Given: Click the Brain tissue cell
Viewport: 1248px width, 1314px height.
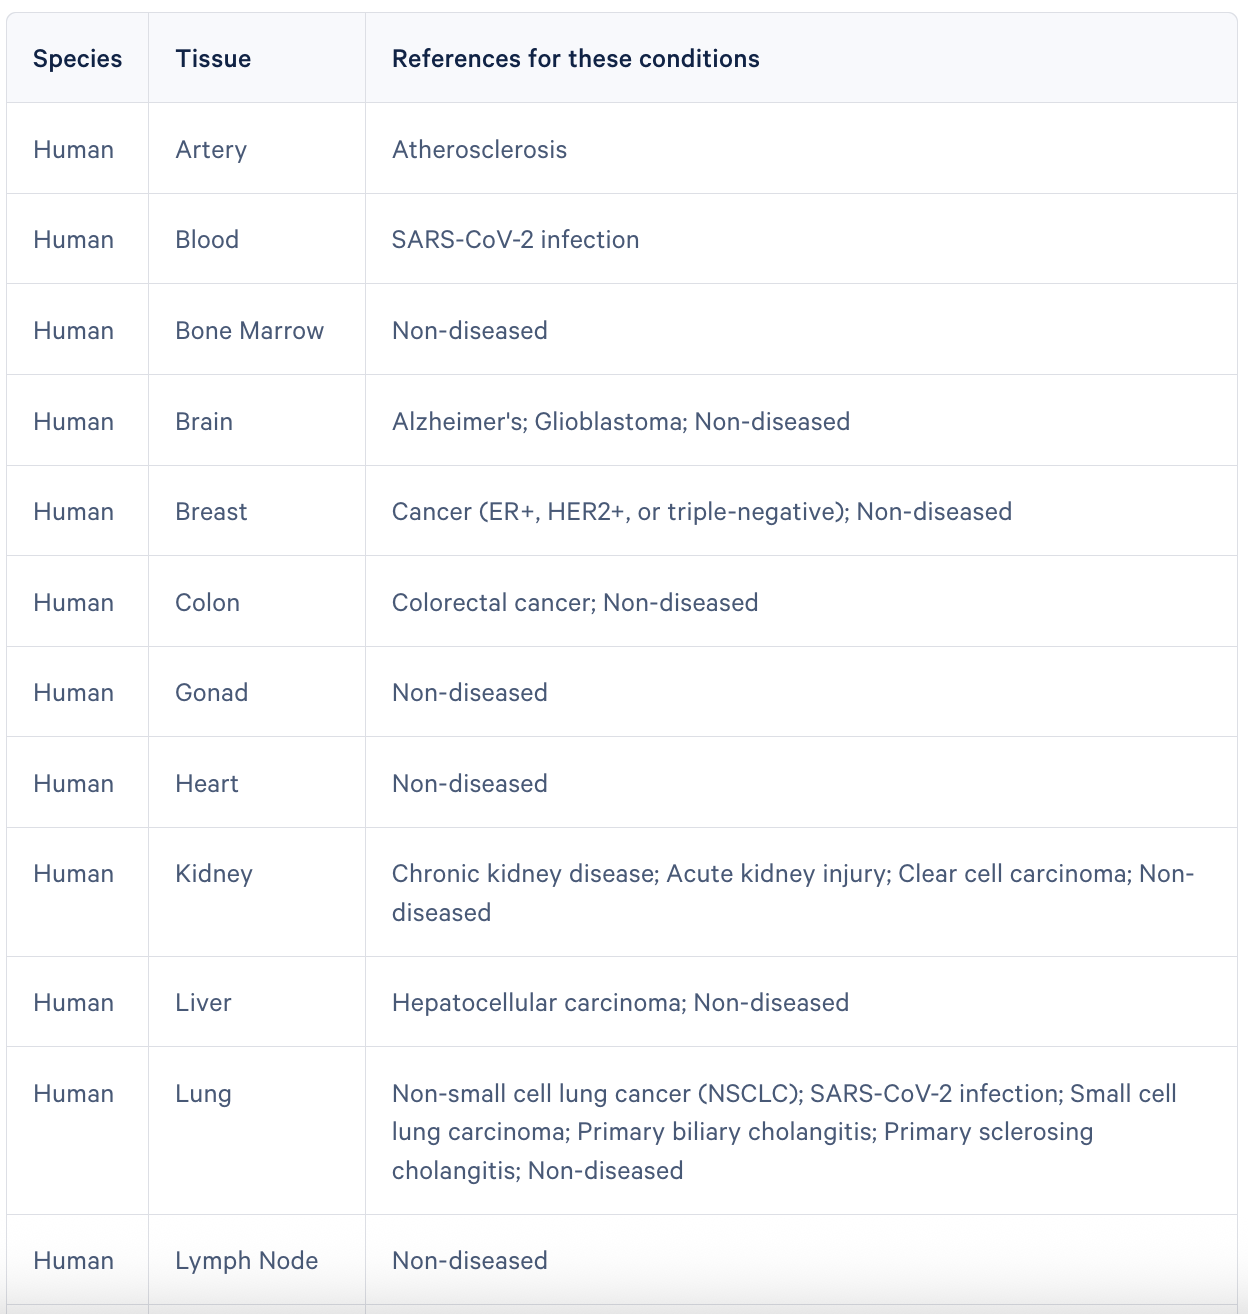Looking at the screenshot, I should click(x=204, y=422).
